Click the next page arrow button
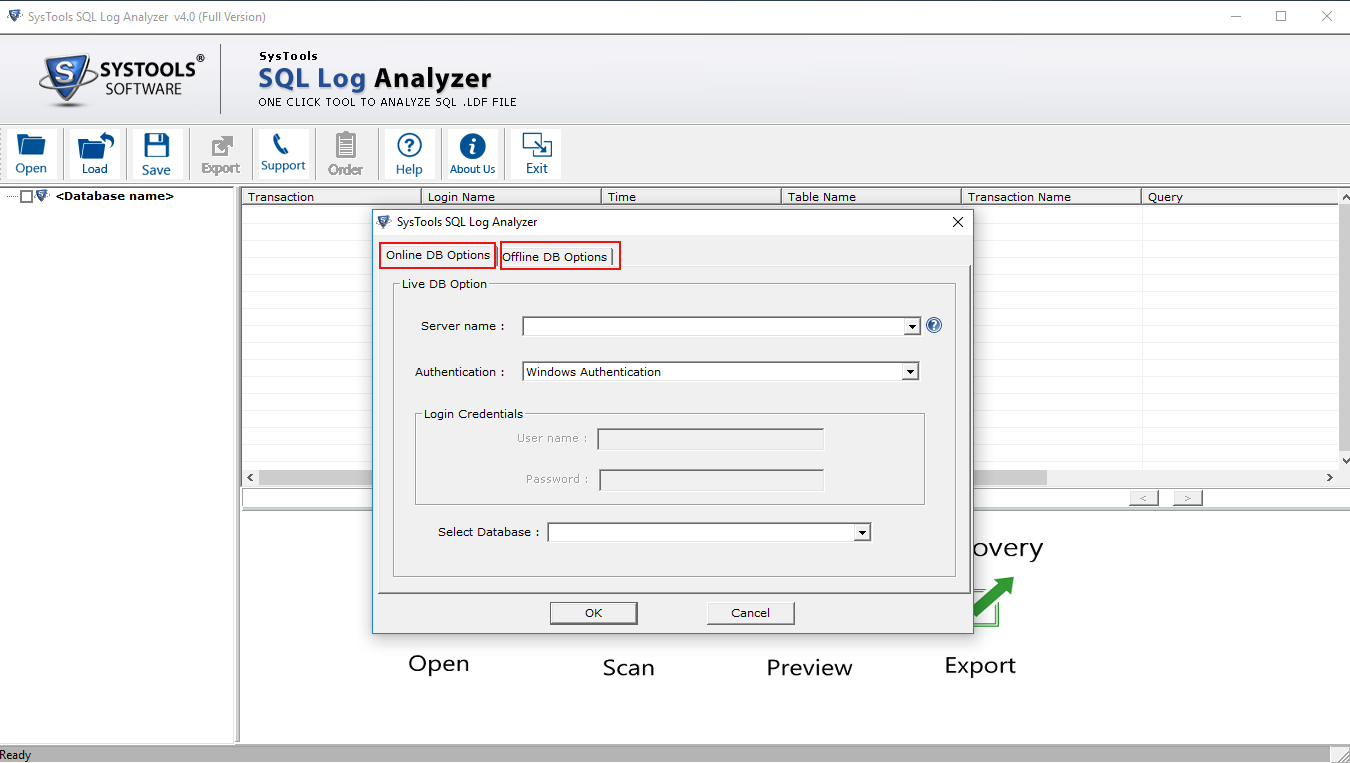The height and width of the screenshot is (763, 1350). click(1188, 498)
